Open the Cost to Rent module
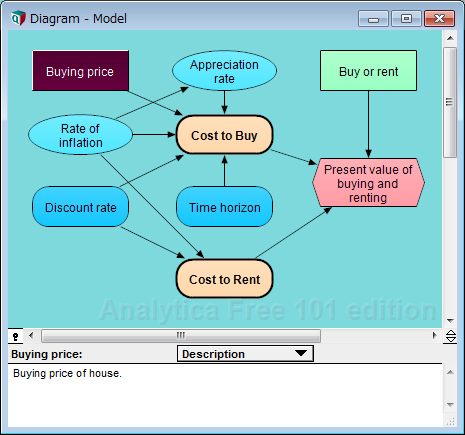The height and width of the screenshot is (435, 465). (224, 279)
